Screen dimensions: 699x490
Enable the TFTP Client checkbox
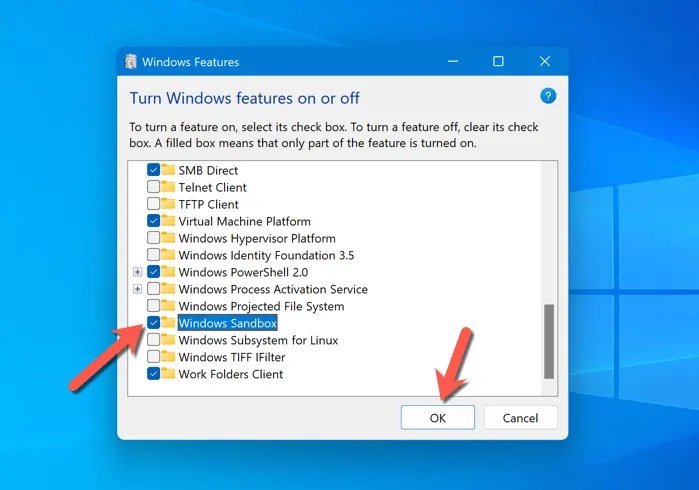pyautogui.click(x=153, y=204)
